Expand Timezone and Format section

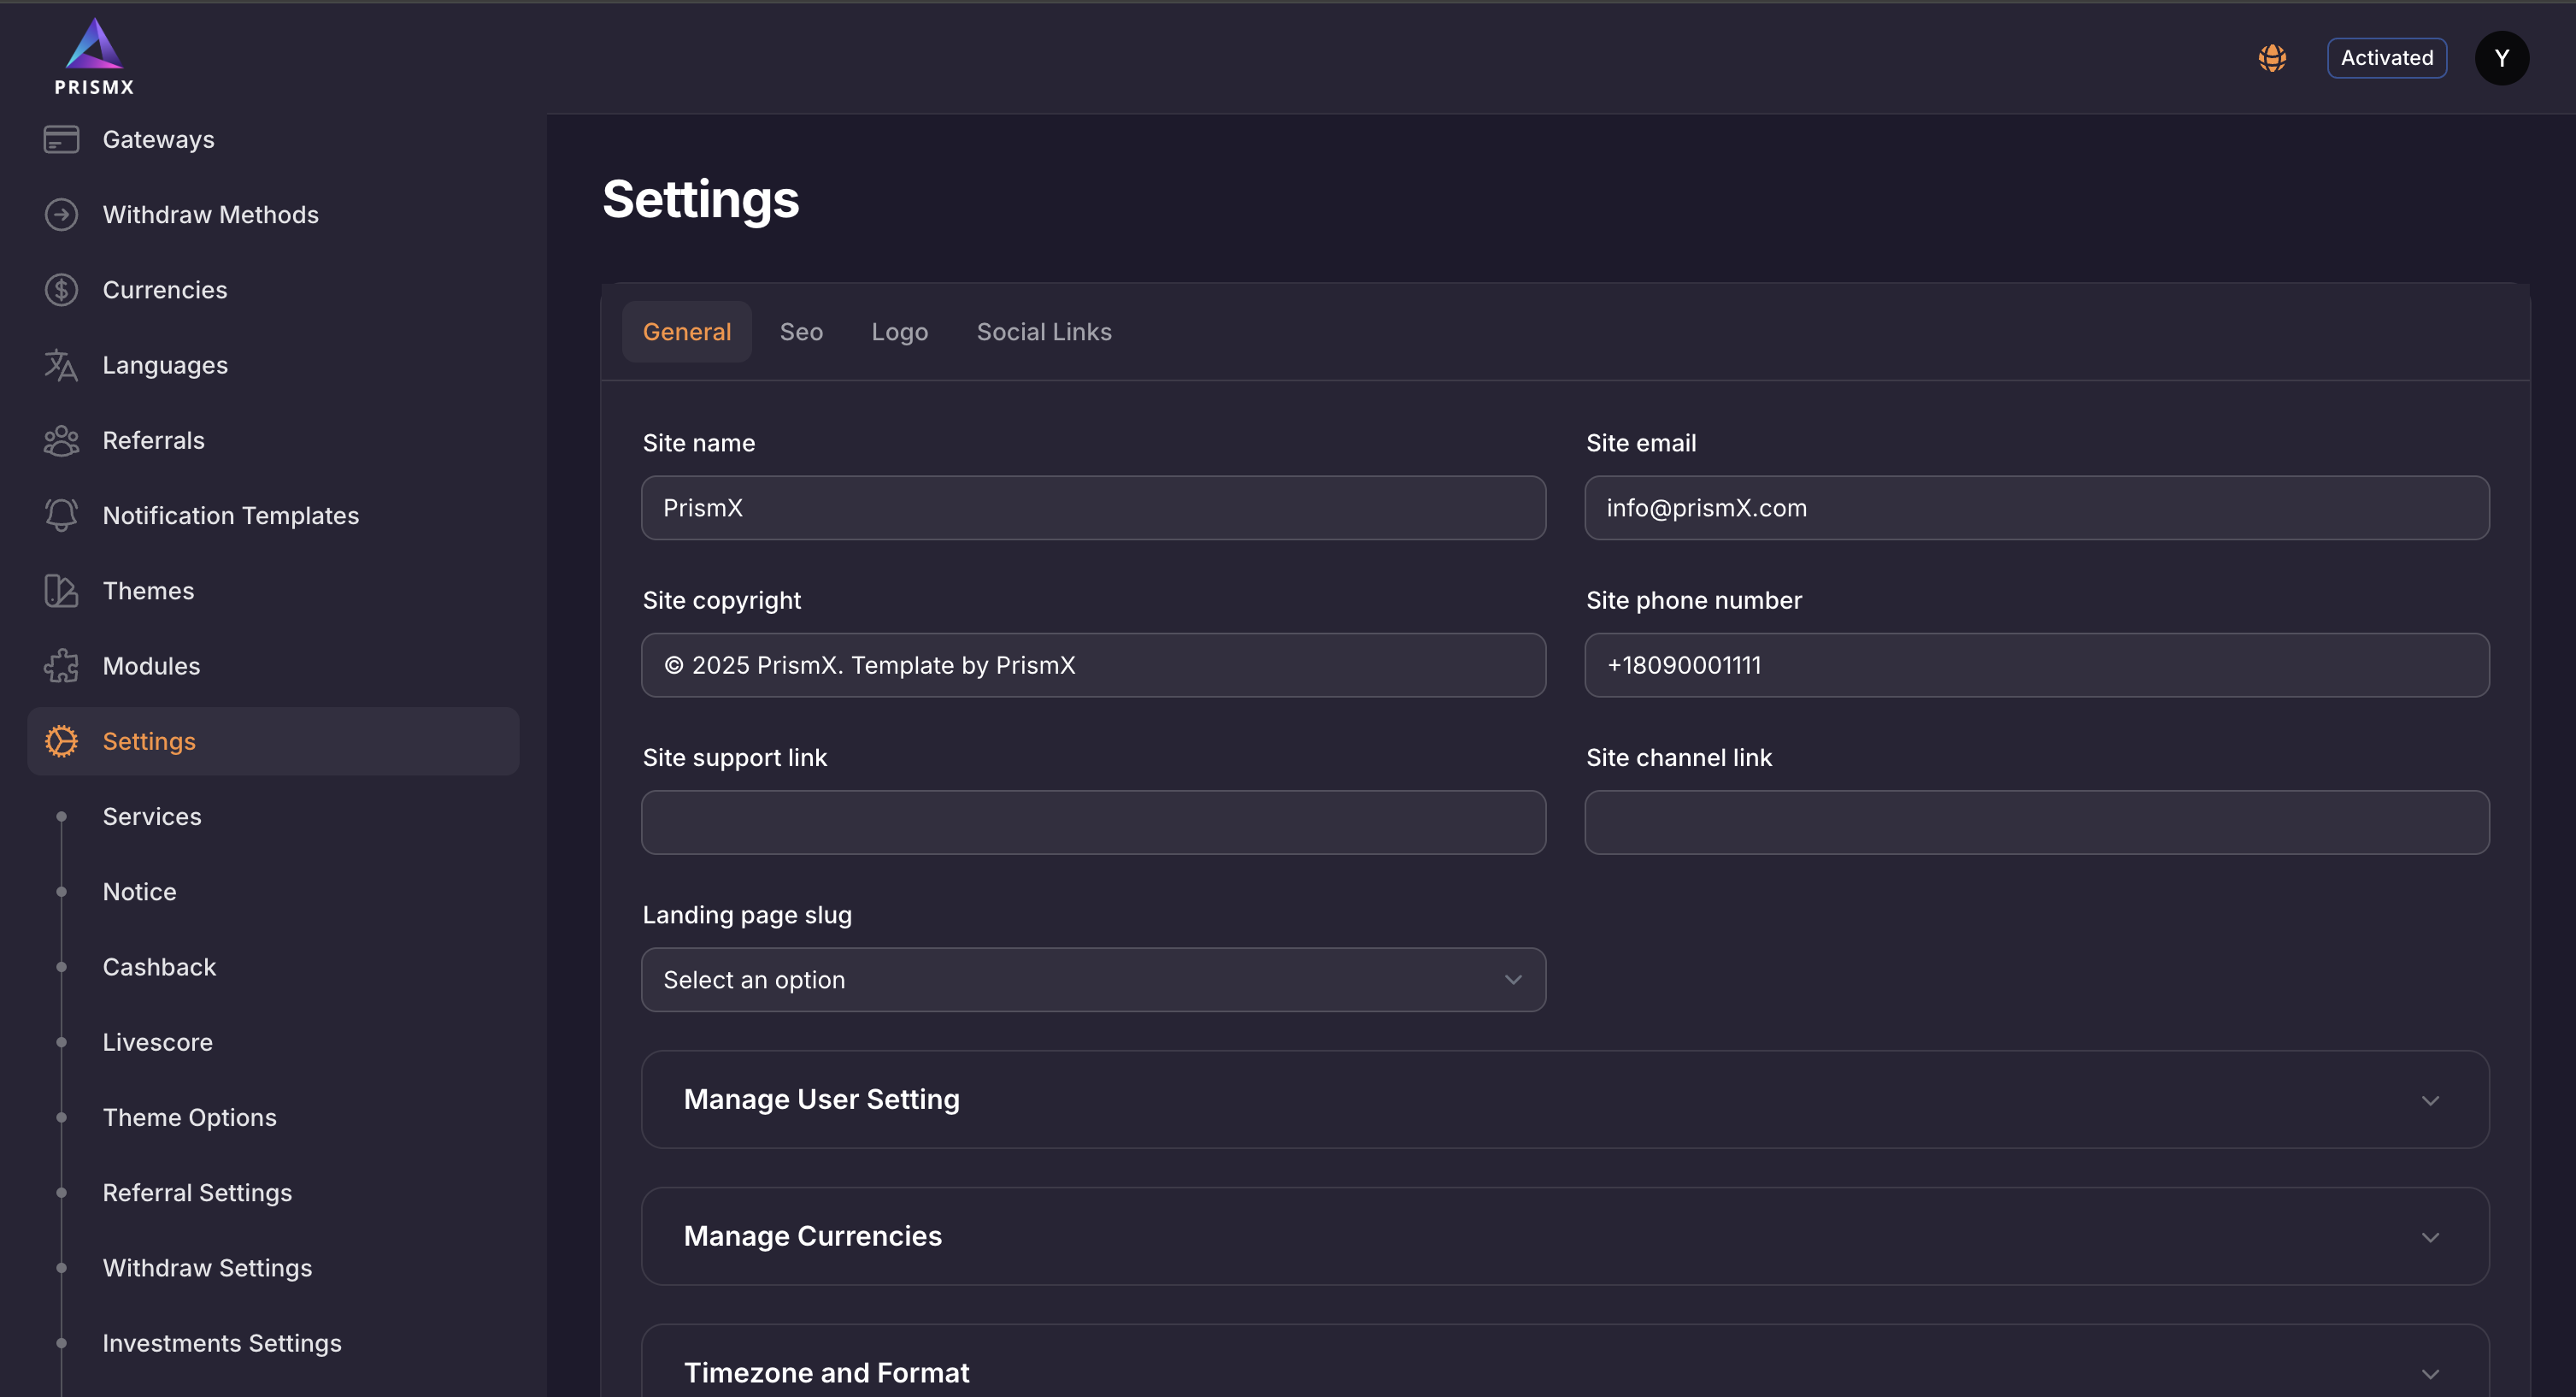[1565, 1373]
